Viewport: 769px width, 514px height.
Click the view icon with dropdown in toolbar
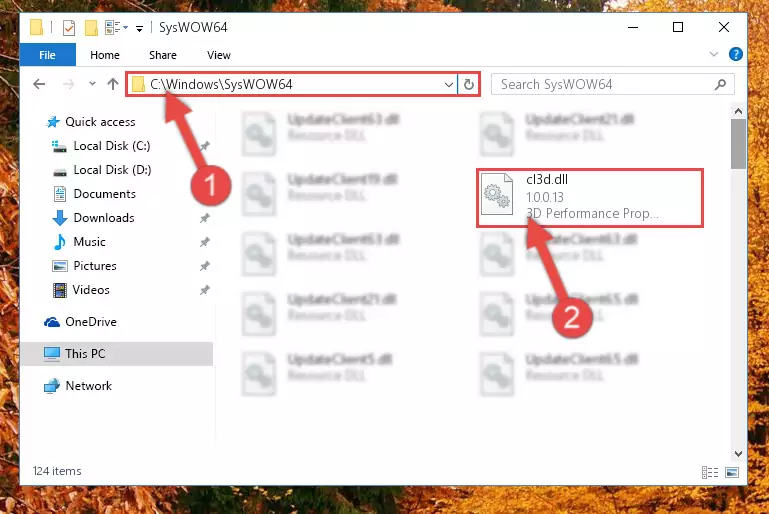(x=116, y=28)
